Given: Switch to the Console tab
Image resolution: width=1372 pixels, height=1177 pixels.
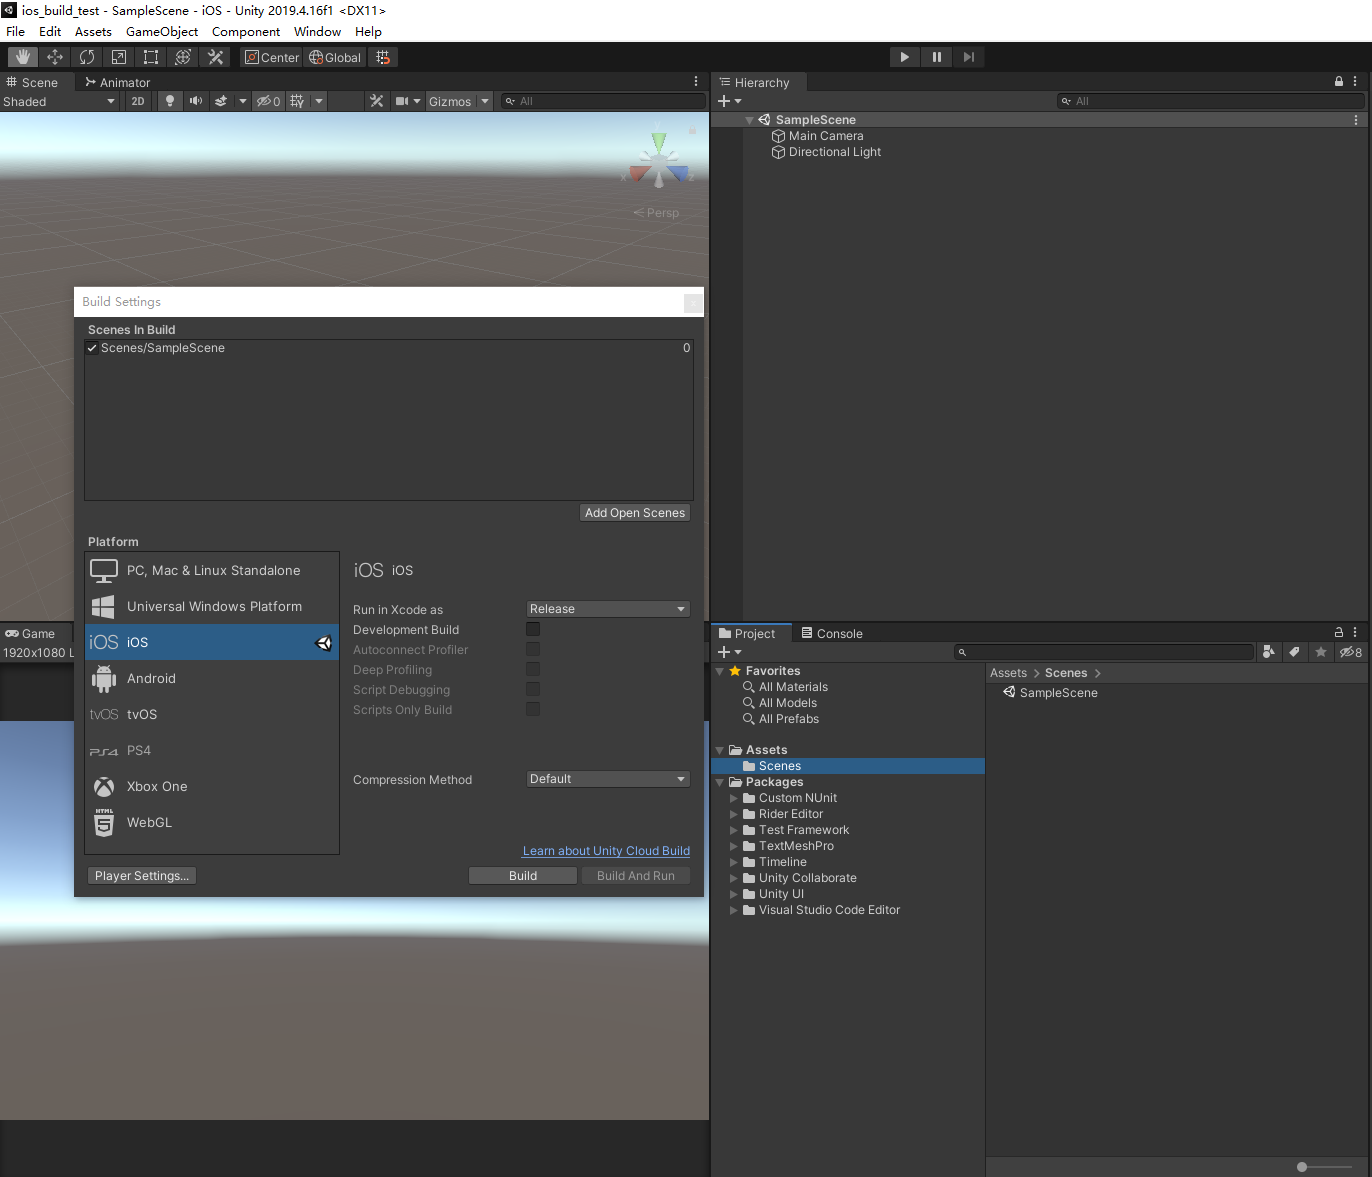Looking at the screenshot, I should click(x=831, y=633).
